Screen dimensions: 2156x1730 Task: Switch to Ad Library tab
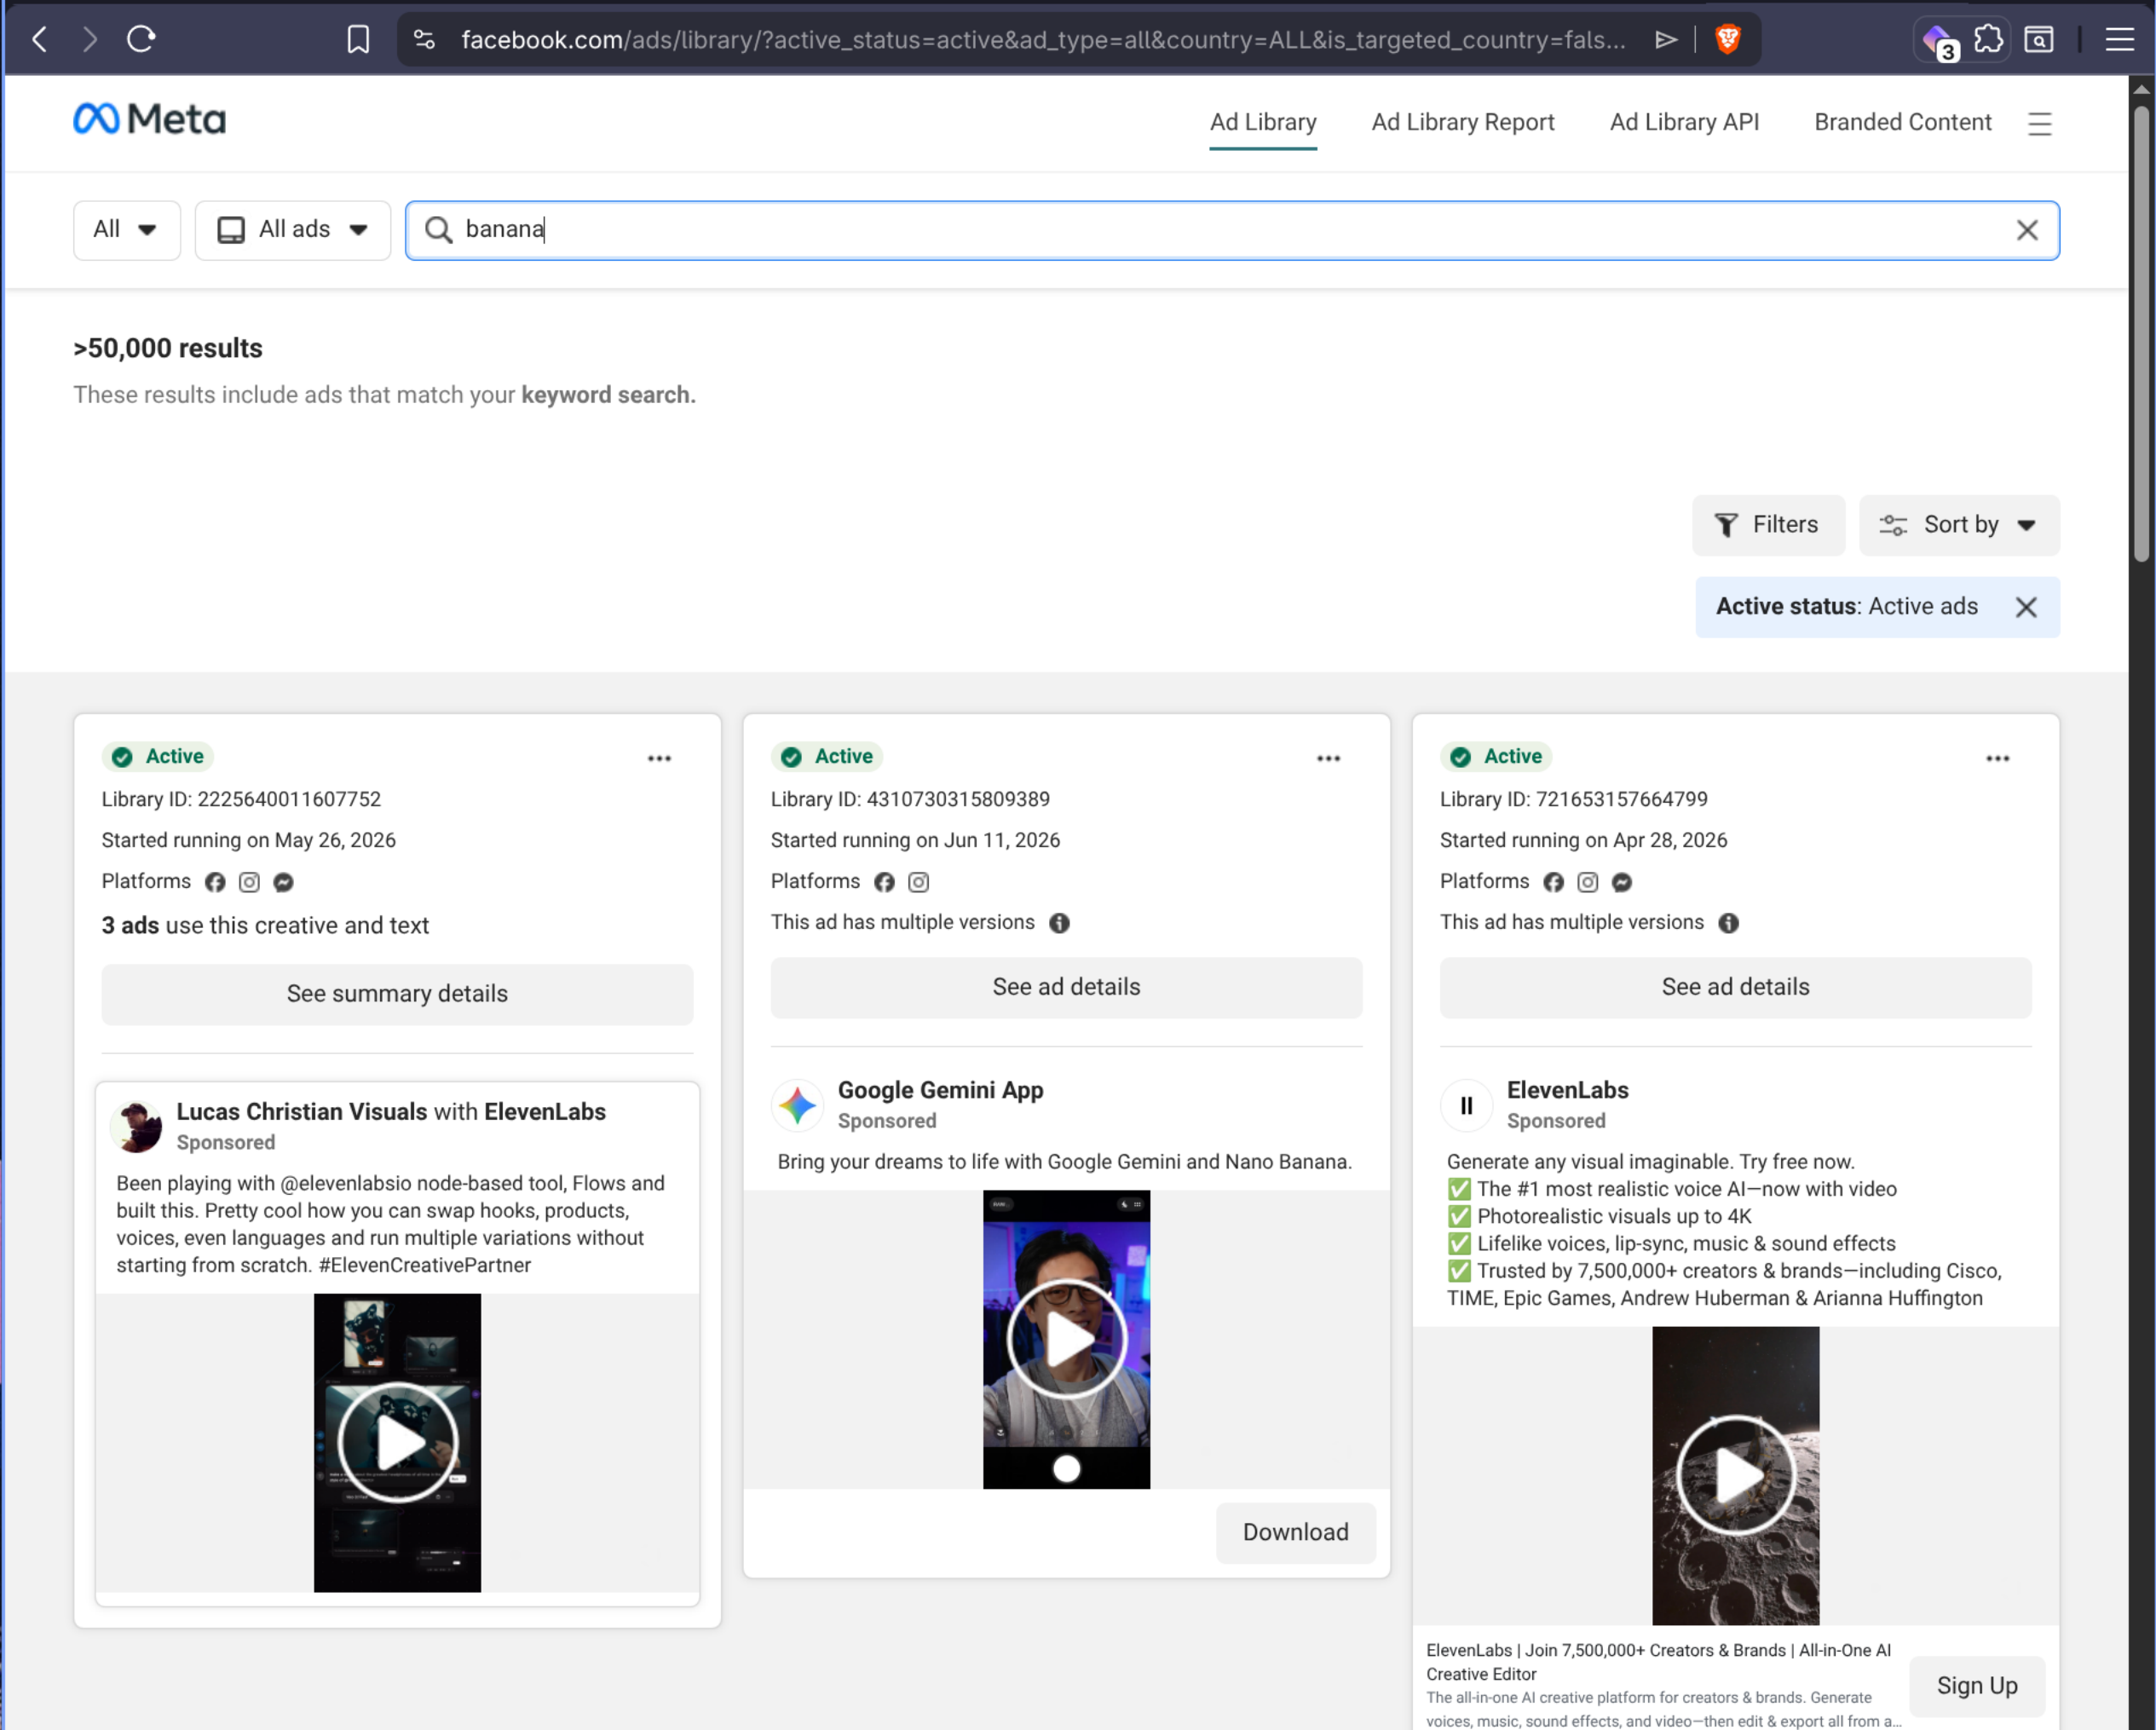point(1263,122)
